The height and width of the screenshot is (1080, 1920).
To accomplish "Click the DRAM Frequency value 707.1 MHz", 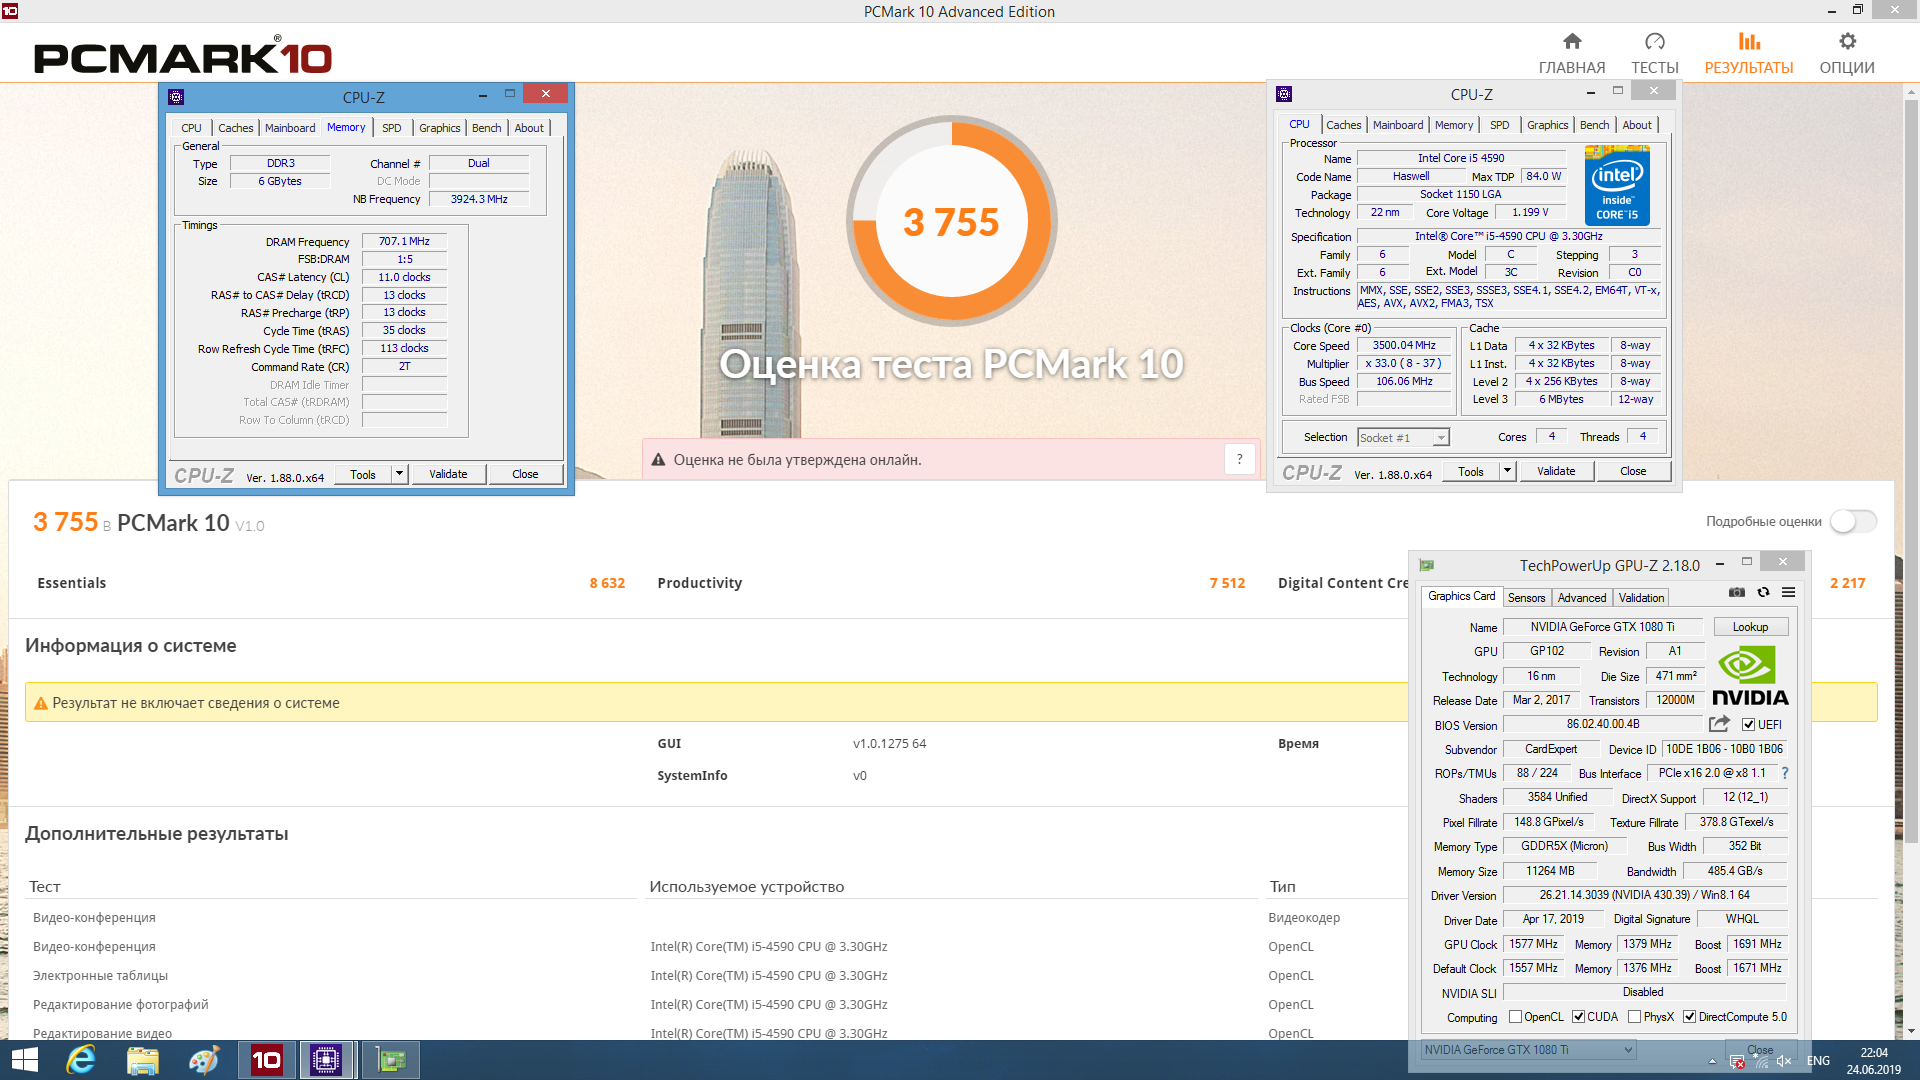I will click(x=404, y=241).
